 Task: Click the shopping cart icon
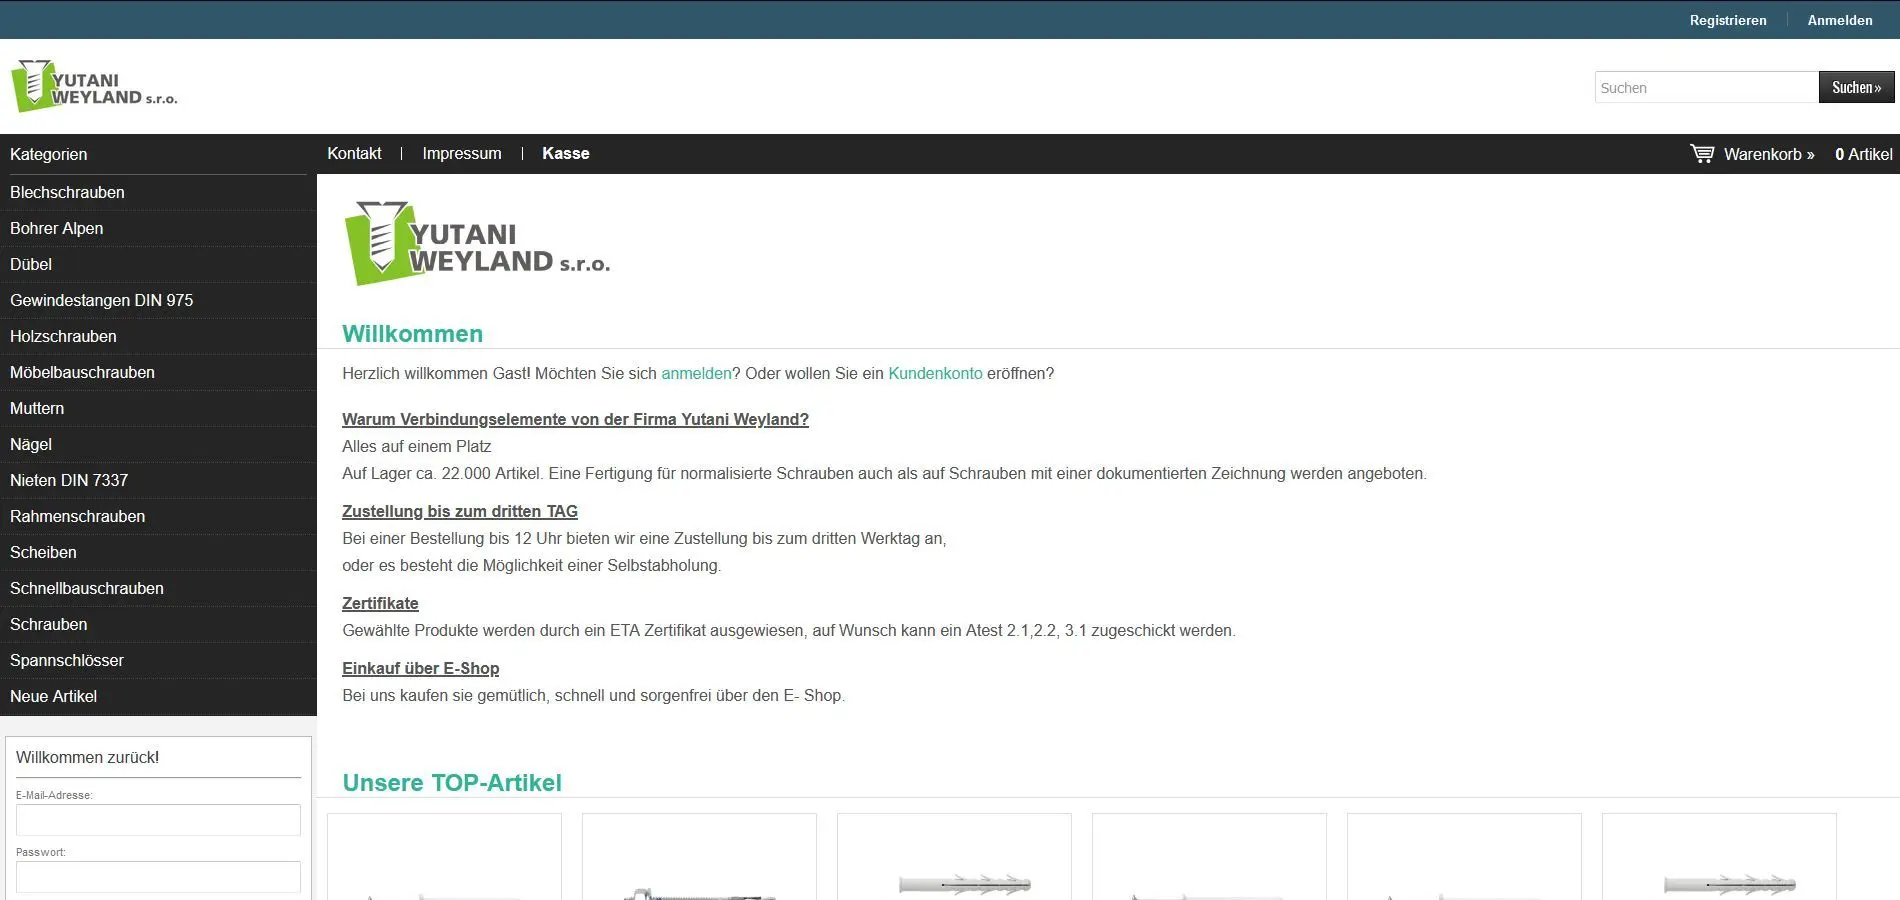pyautogui.click(x=1701, y=153)
